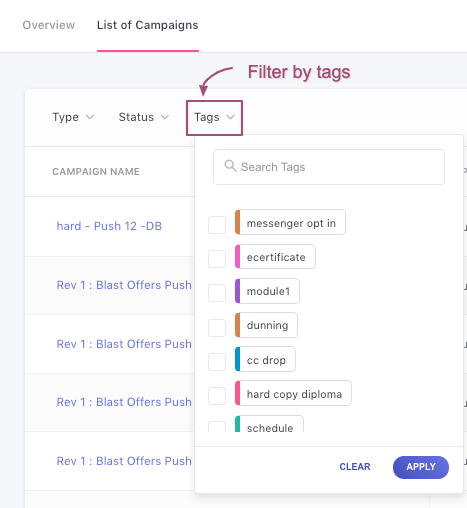
Task: Open the Status filter dropdown
Action: (144, 117)
